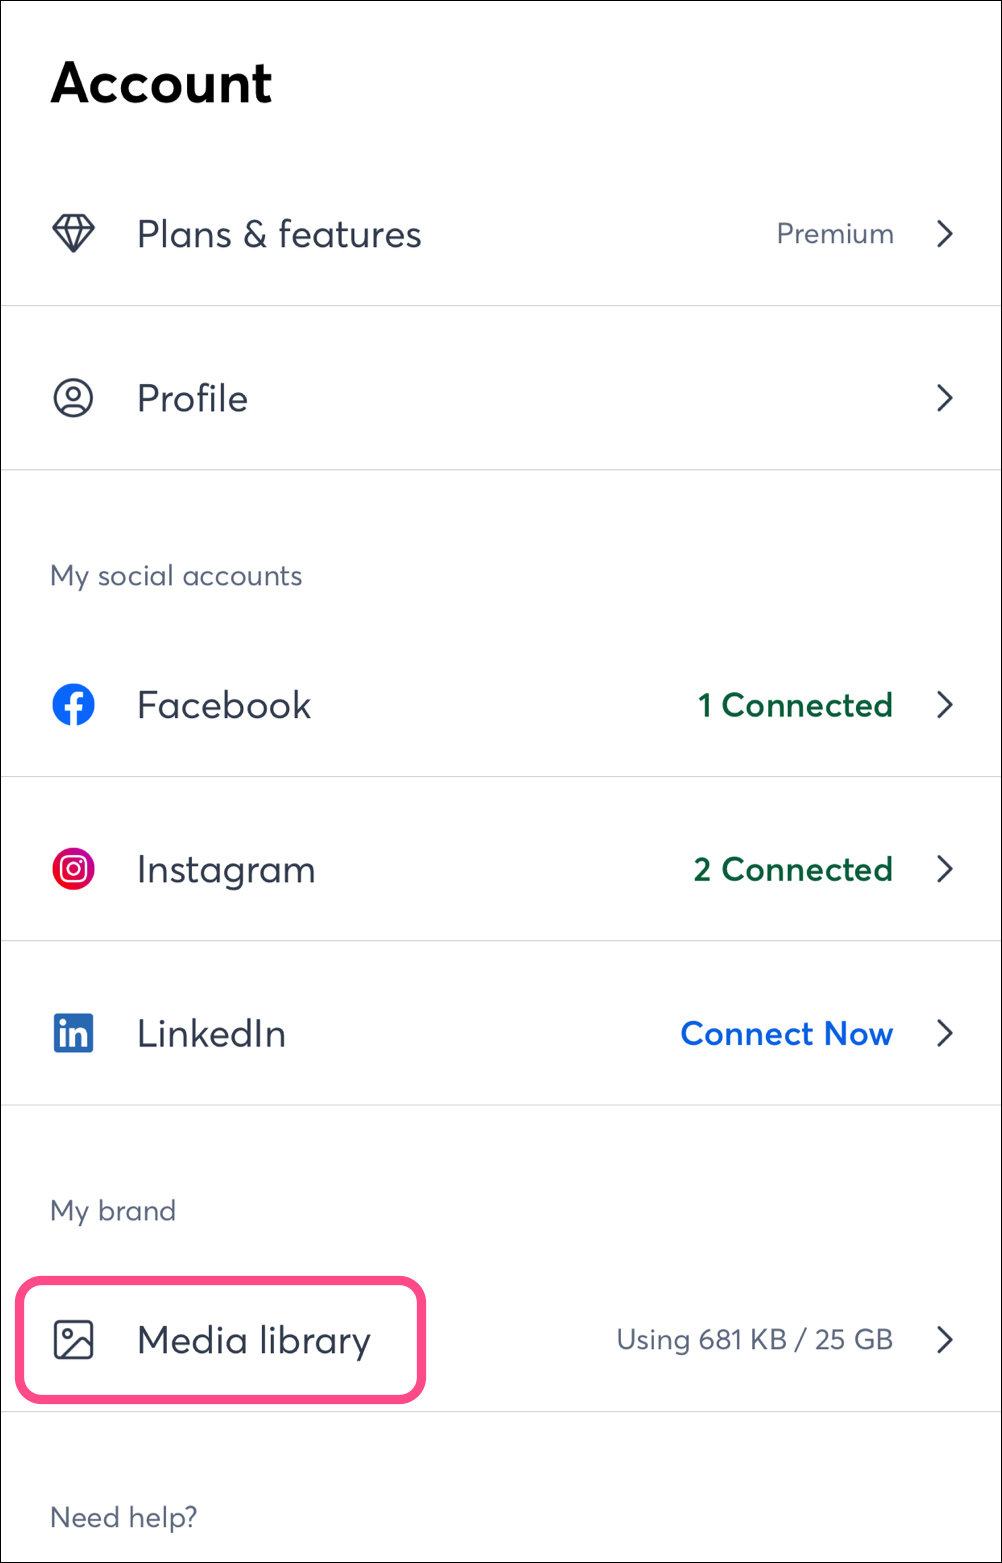The width and height of the screenshot is (1002, 1563).
Task: Click the Using 681 KB / 25 GB storage text
Action: click(x=754, y=1340)
